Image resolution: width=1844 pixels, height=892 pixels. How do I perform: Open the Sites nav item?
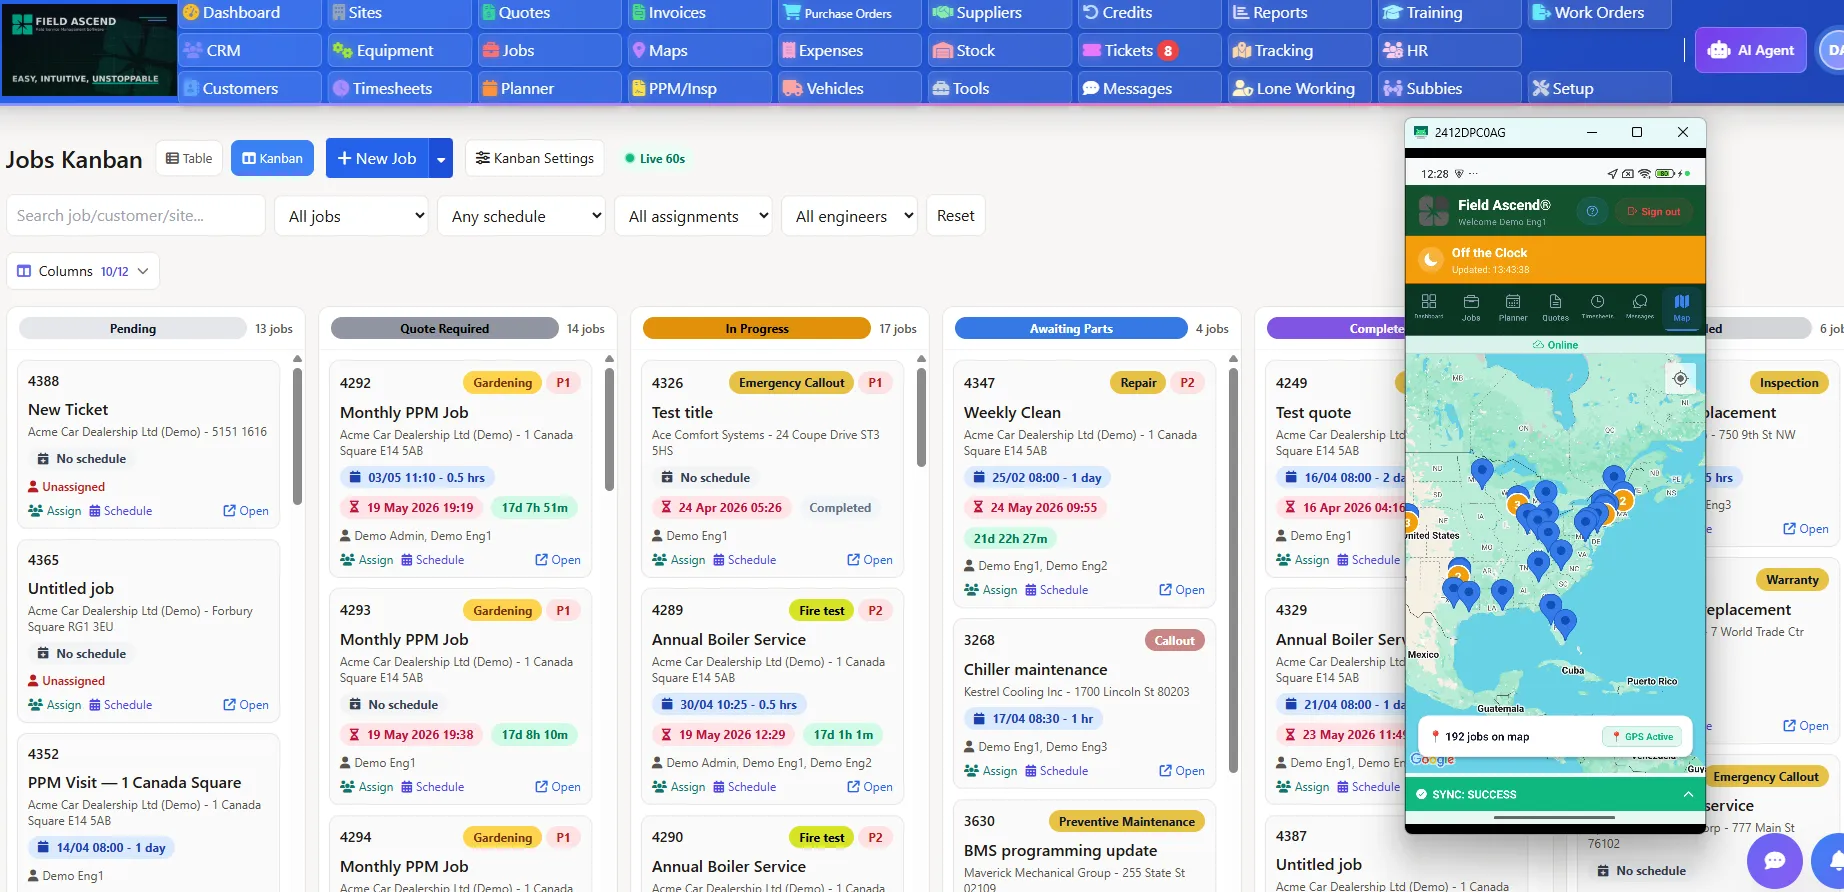click(400, 13)
